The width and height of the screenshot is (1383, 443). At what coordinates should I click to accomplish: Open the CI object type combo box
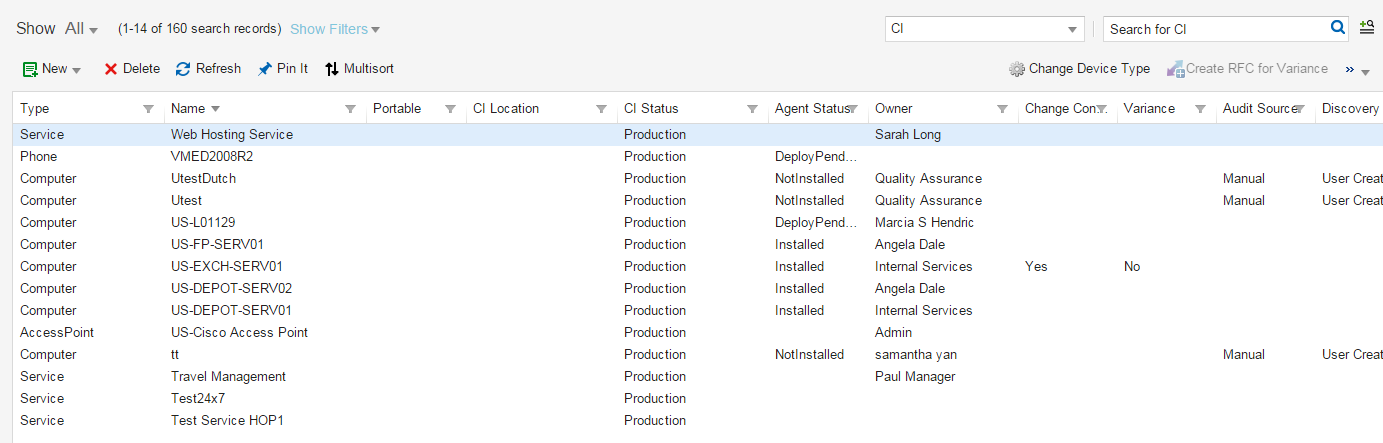pos(1073,29)
